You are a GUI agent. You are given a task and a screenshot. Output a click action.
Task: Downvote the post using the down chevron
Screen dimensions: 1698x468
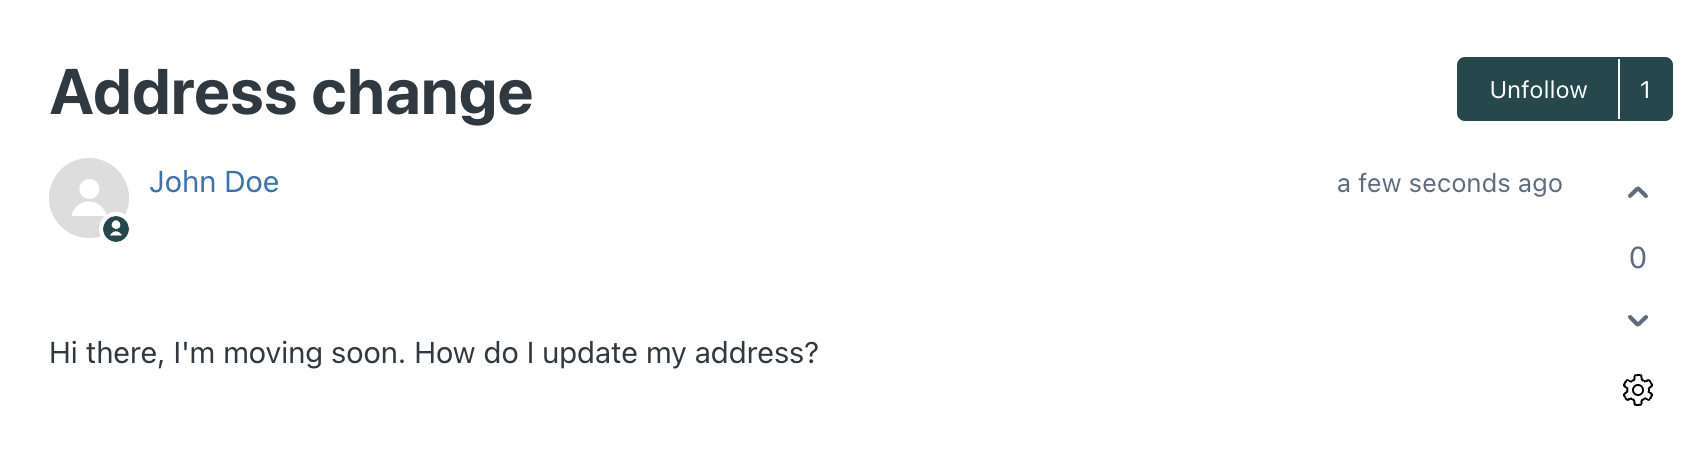(1637, 321)
